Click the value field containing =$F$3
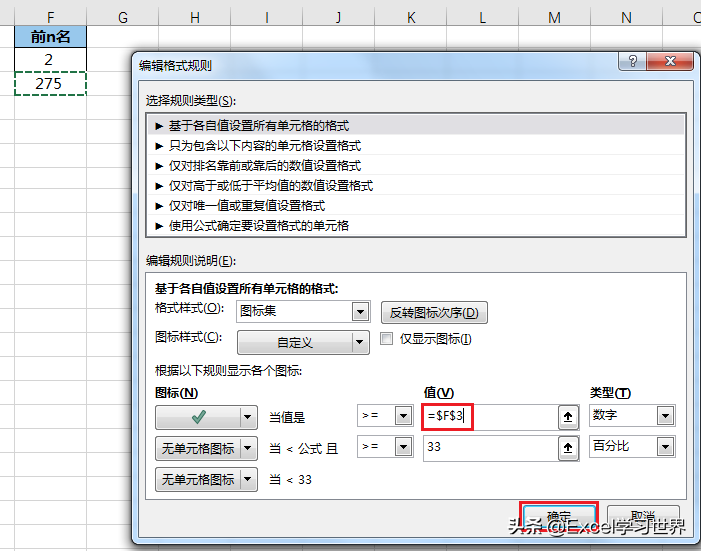The height and width of the screenshot is (551, 701). click(490, 417)
